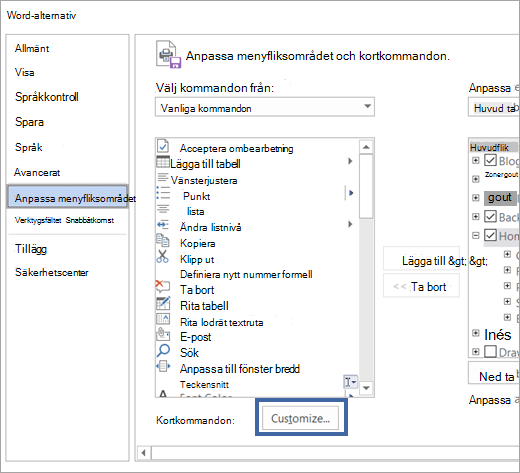Viewport: 520px width, 473px height.
Task: Click the E-post attachment icon
Action: (x=163, y=334)
